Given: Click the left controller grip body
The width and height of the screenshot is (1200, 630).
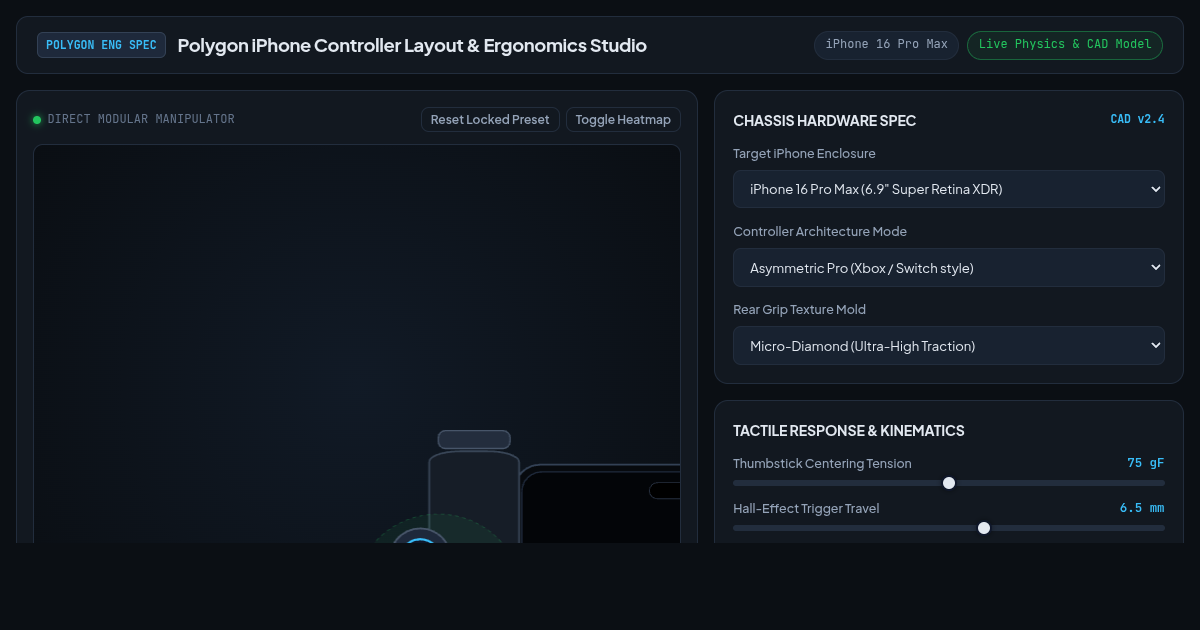Looking at the screenshot, I should click(x=474, y=497).
